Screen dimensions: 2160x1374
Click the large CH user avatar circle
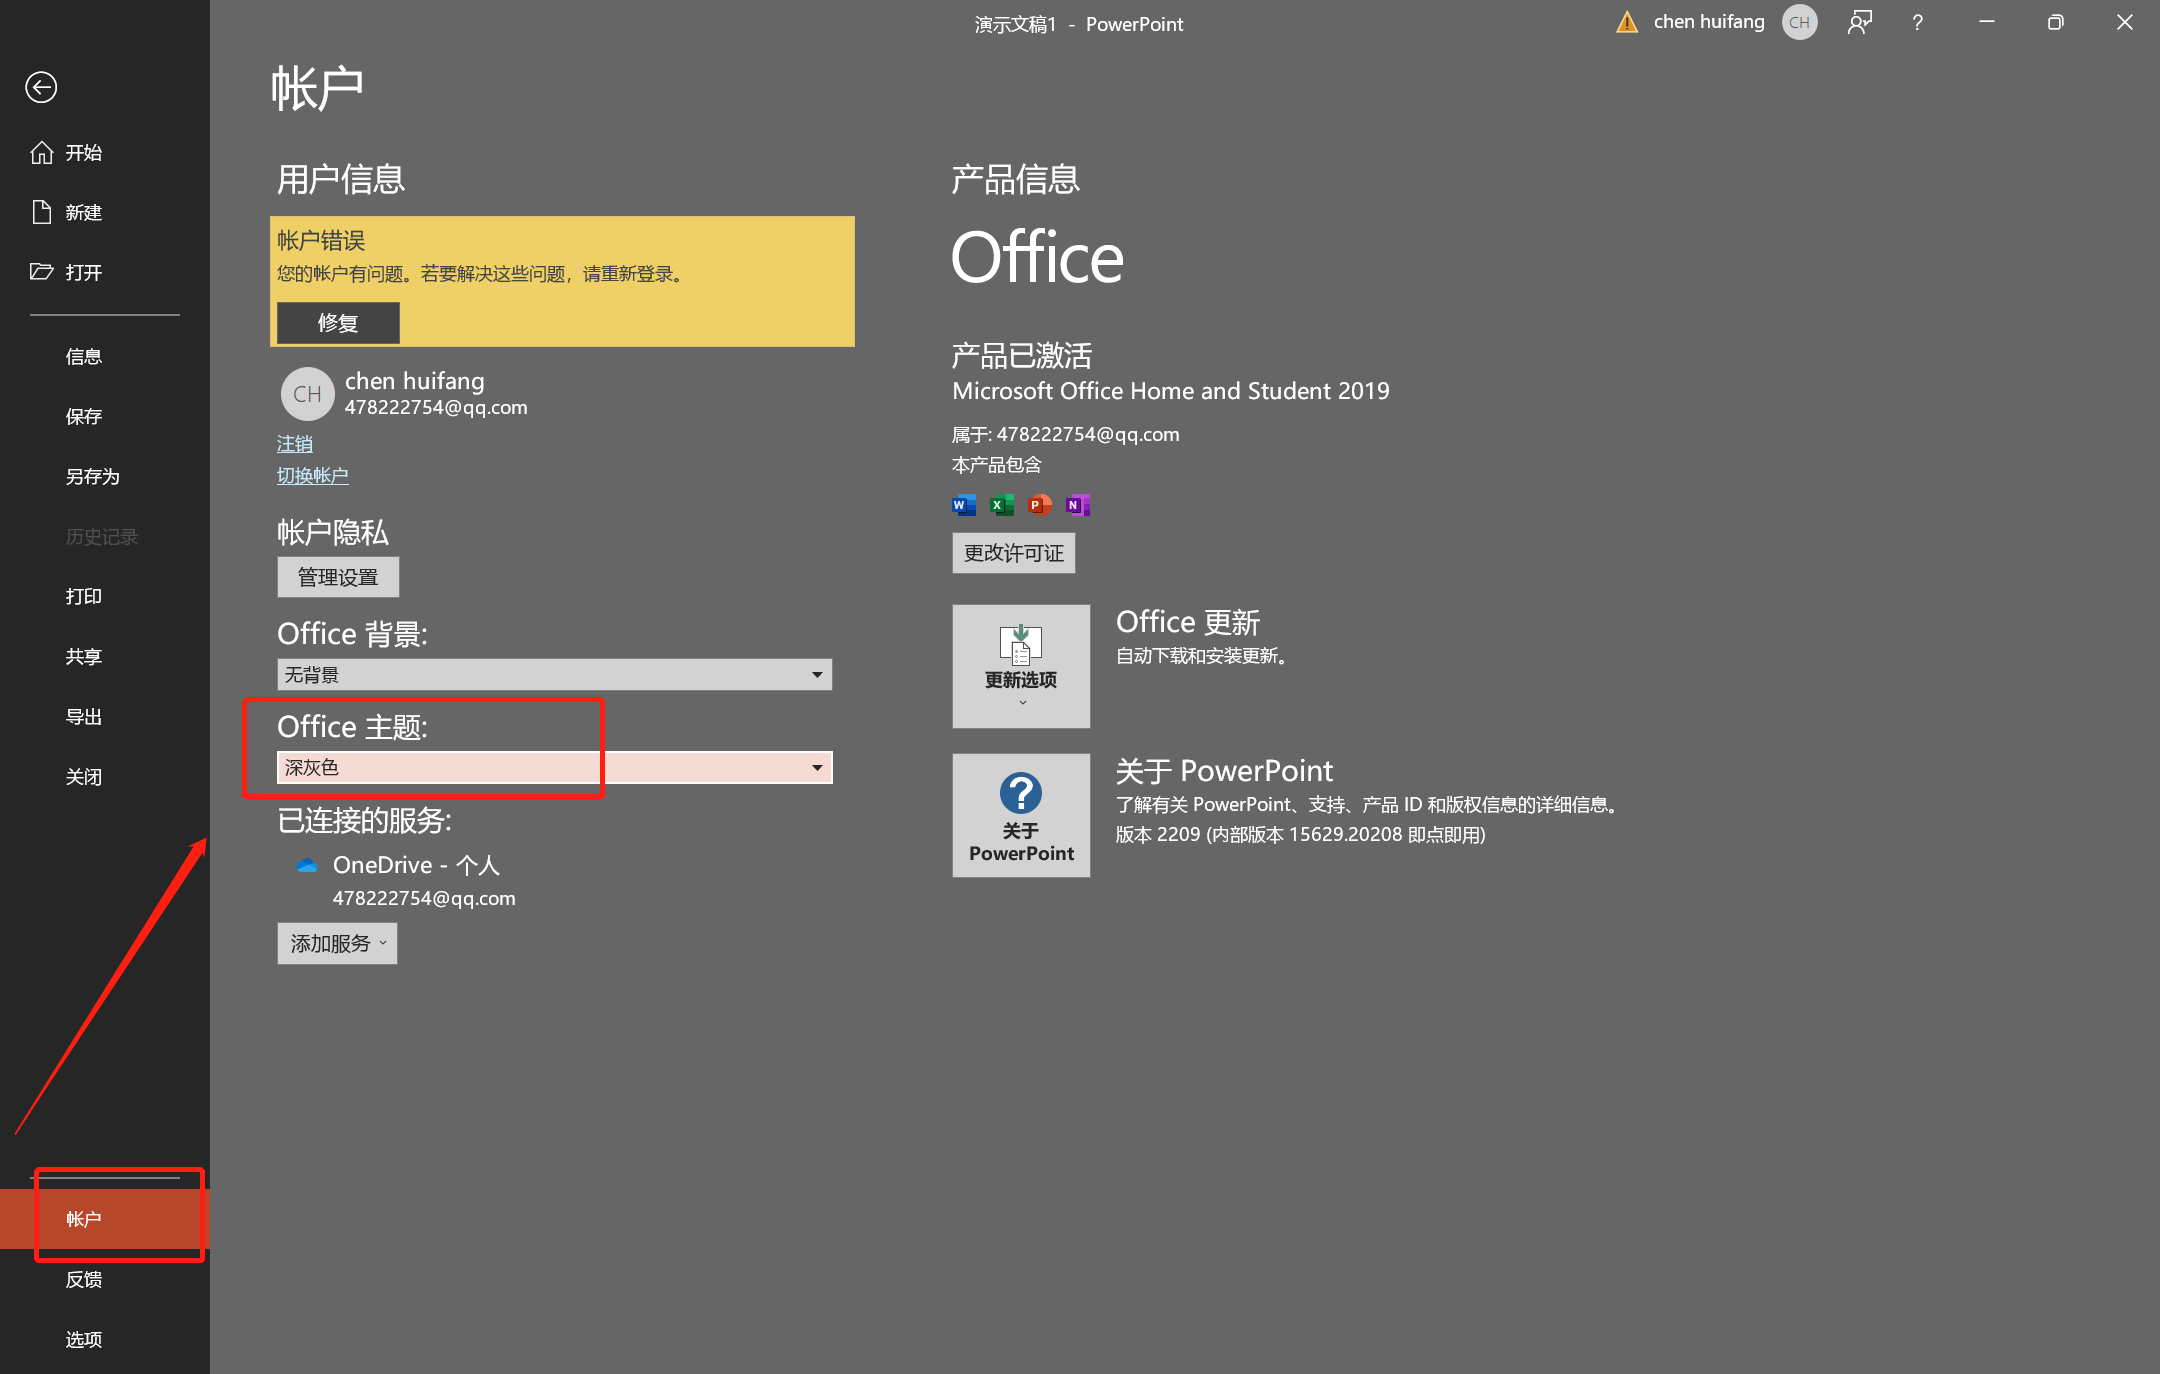click(307, 394)
